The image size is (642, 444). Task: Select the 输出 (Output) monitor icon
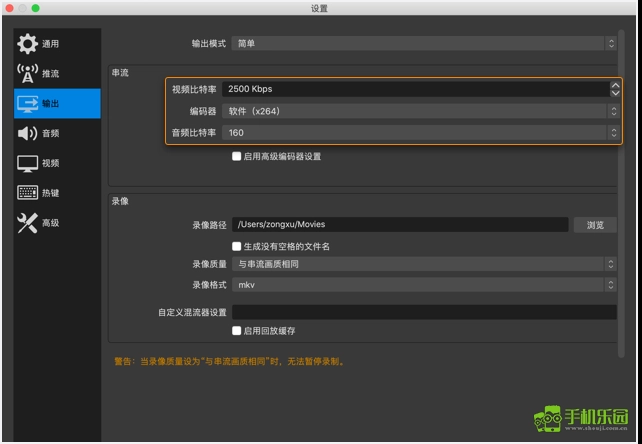point(28,103)
